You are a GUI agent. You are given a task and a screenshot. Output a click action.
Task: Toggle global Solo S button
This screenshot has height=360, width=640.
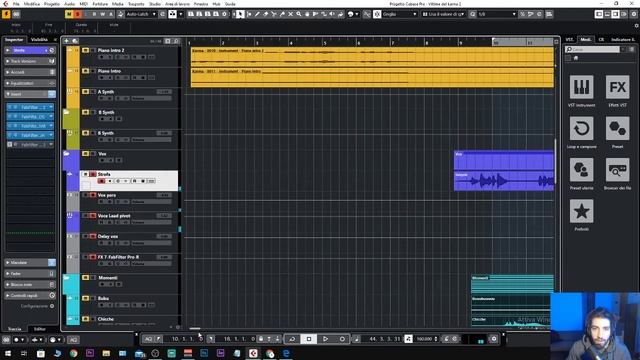click(77, 14)
